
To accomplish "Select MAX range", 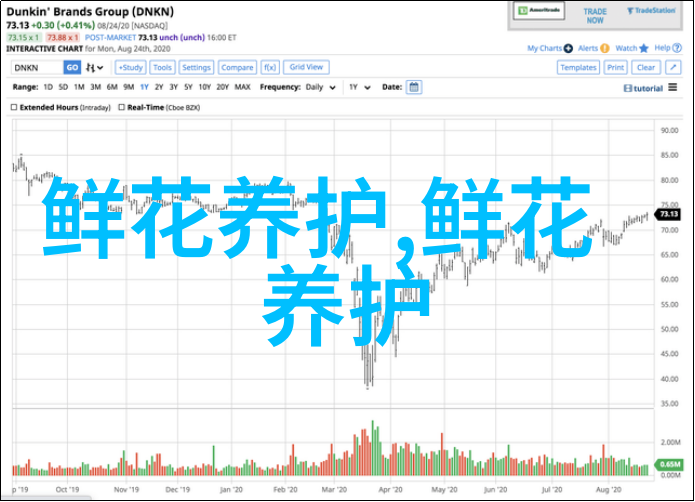I will (242, 87).
